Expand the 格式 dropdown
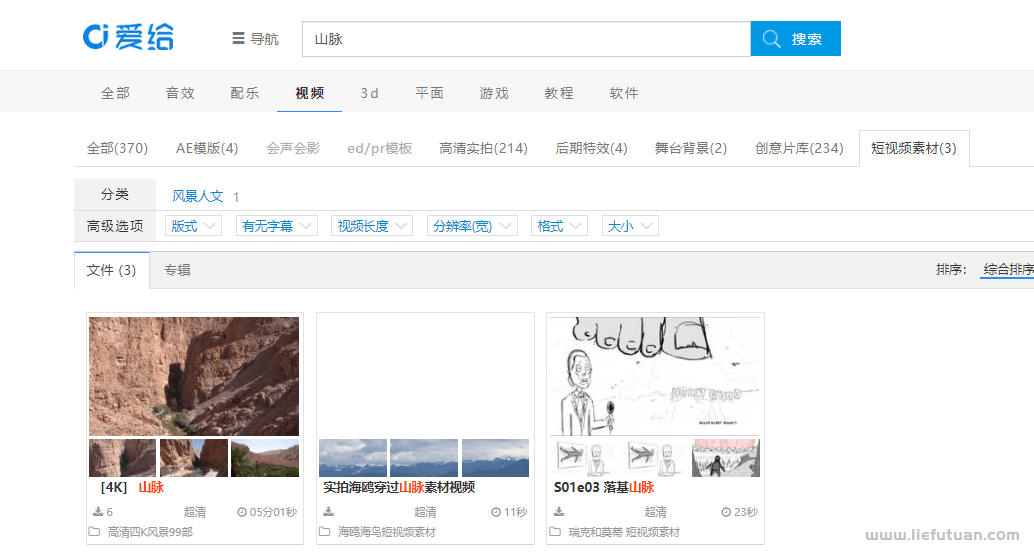 pos(559,226)
